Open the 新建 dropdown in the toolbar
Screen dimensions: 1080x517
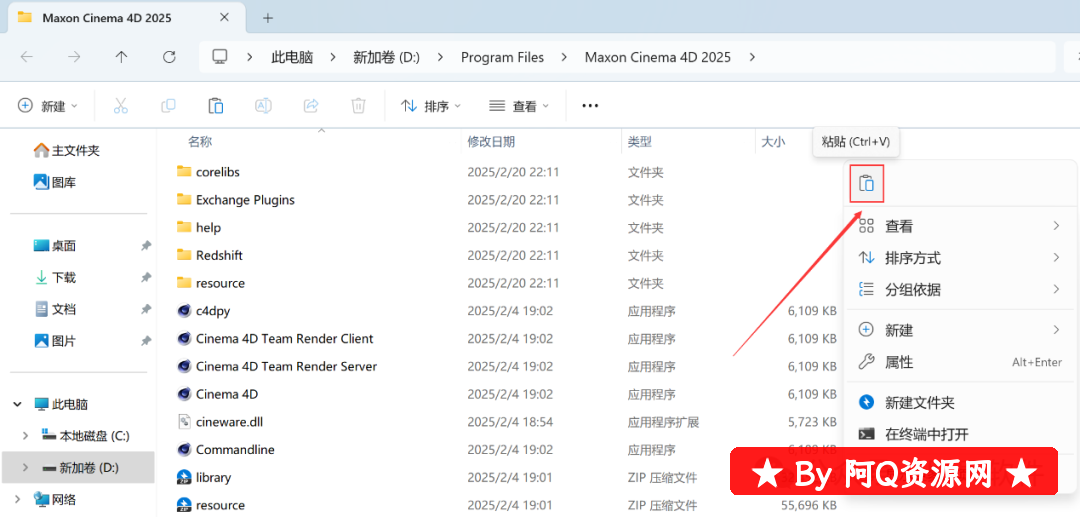point(48,106)
